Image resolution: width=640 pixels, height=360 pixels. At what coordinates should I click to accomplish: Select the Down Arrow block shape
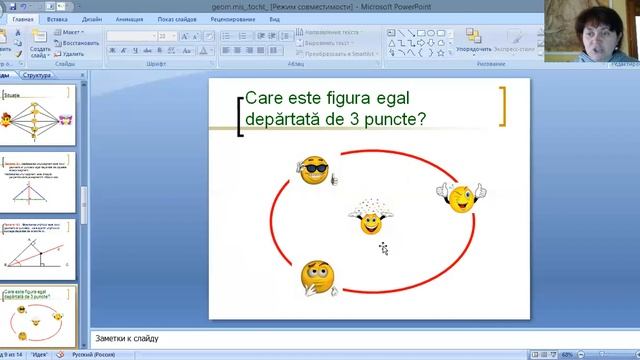[x=431, y=43]
